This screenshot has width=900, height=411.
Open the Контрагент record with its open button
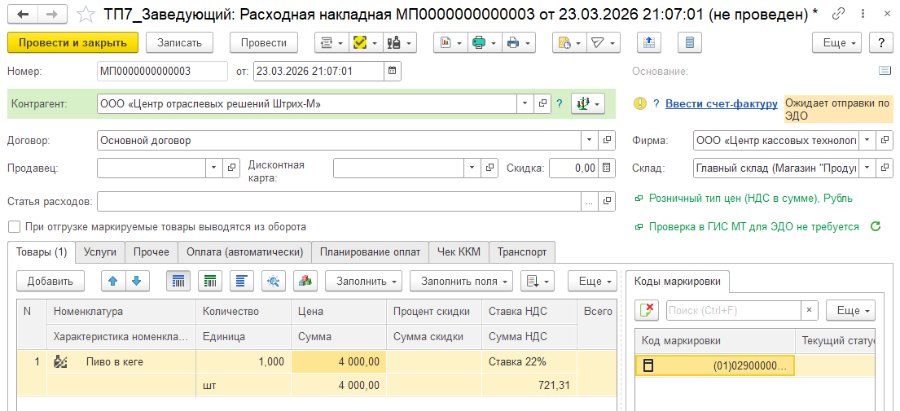[x=542, y=104]
